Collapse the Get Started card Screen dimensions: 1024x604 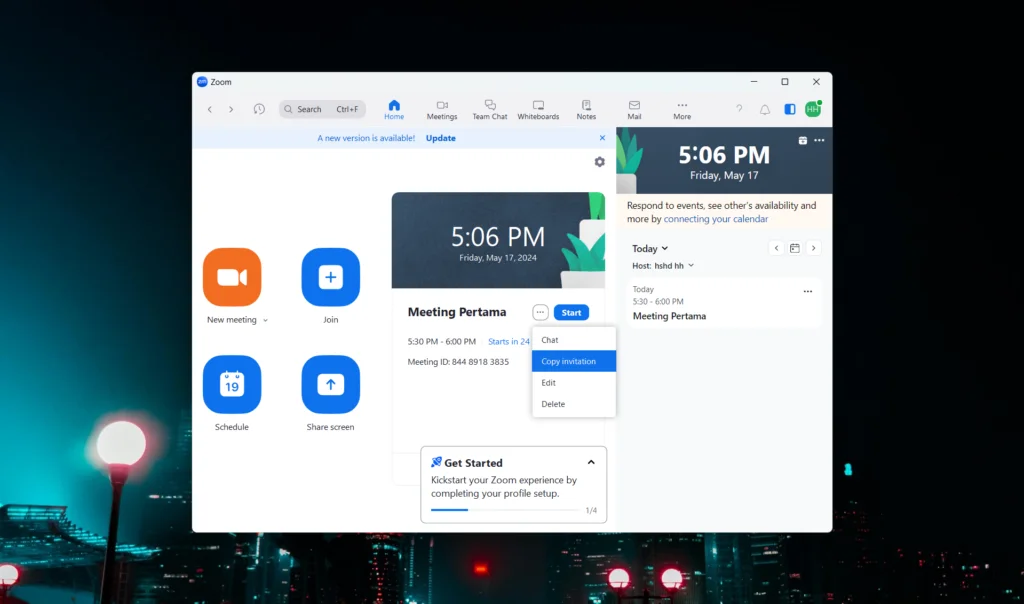591,462
